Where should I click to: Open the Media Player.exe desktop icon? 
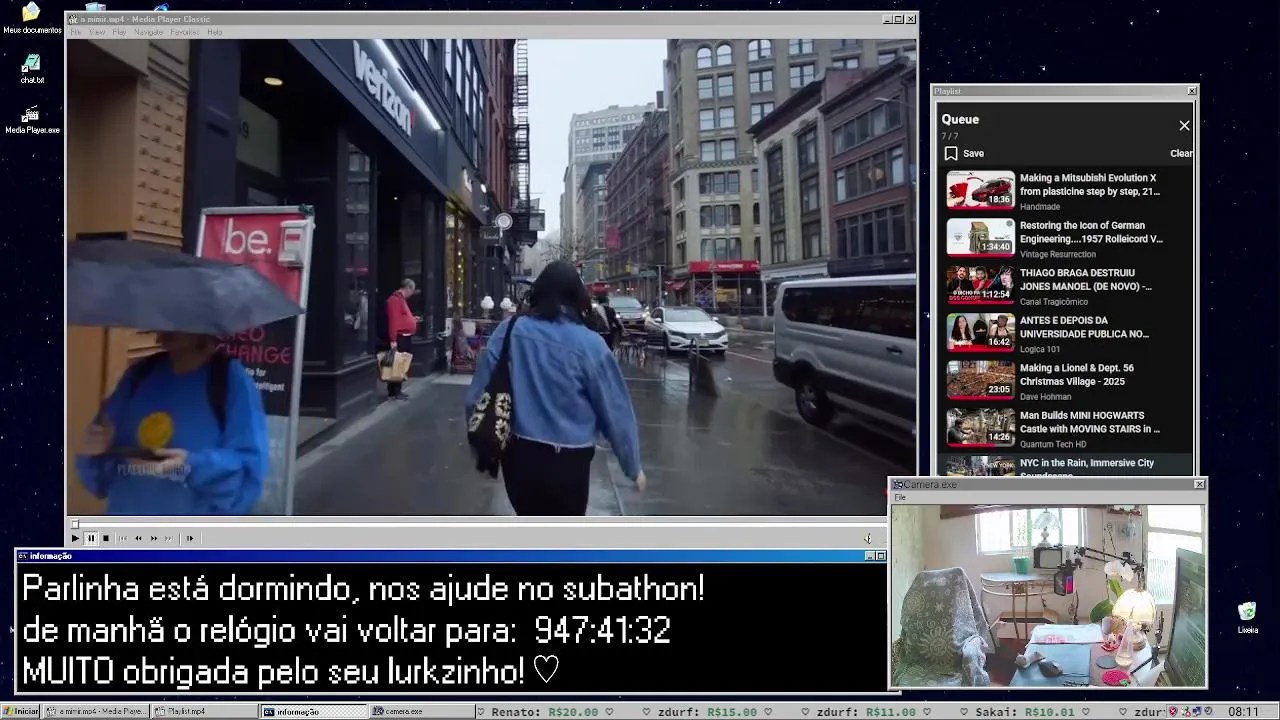[32, 120]
